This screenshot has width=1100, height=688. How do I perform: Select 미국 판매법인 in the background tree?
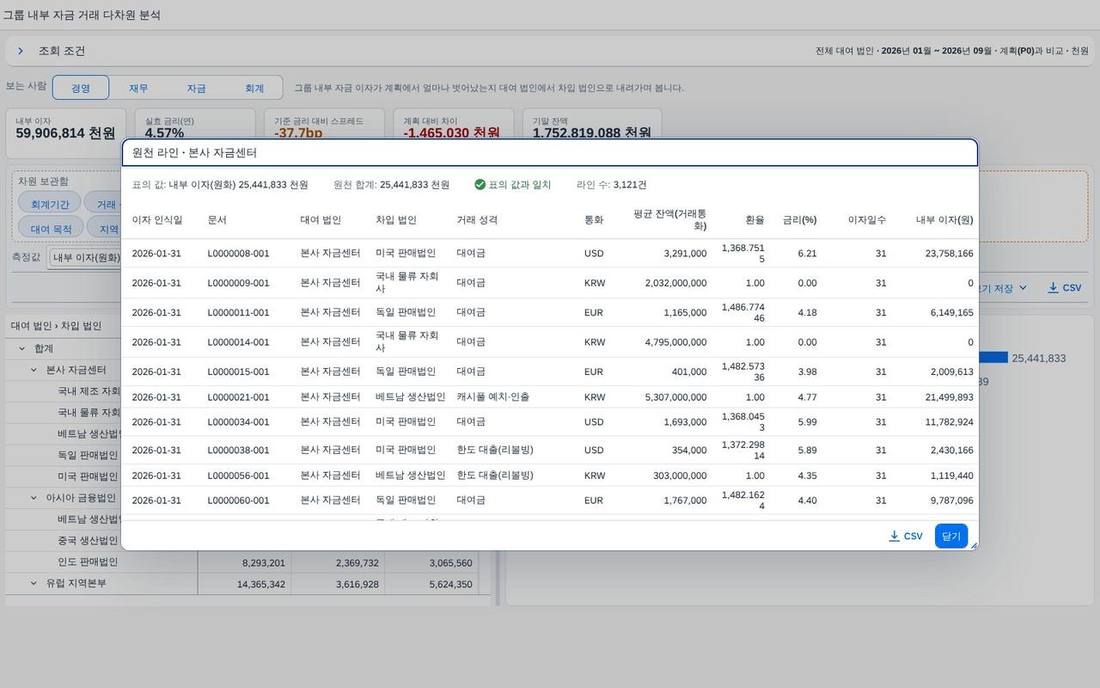(x=88, y=476)
